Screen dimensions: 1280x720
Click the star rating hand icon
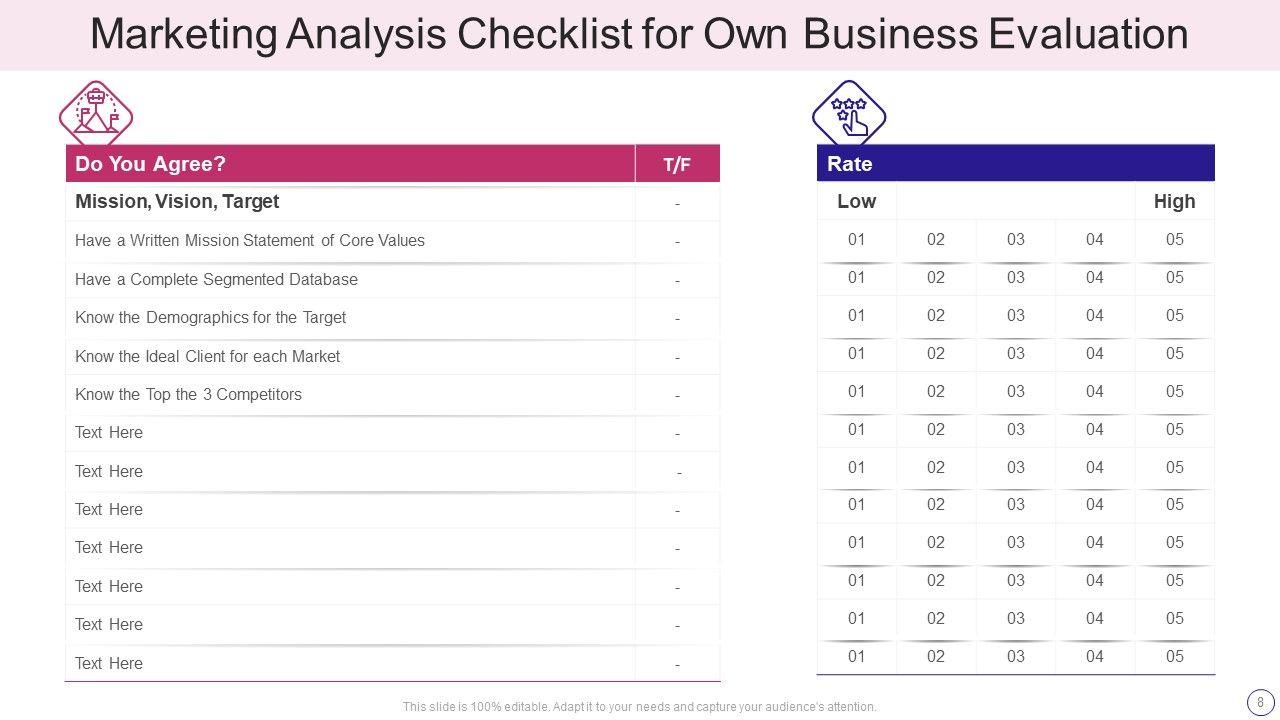tap(849, 112)
